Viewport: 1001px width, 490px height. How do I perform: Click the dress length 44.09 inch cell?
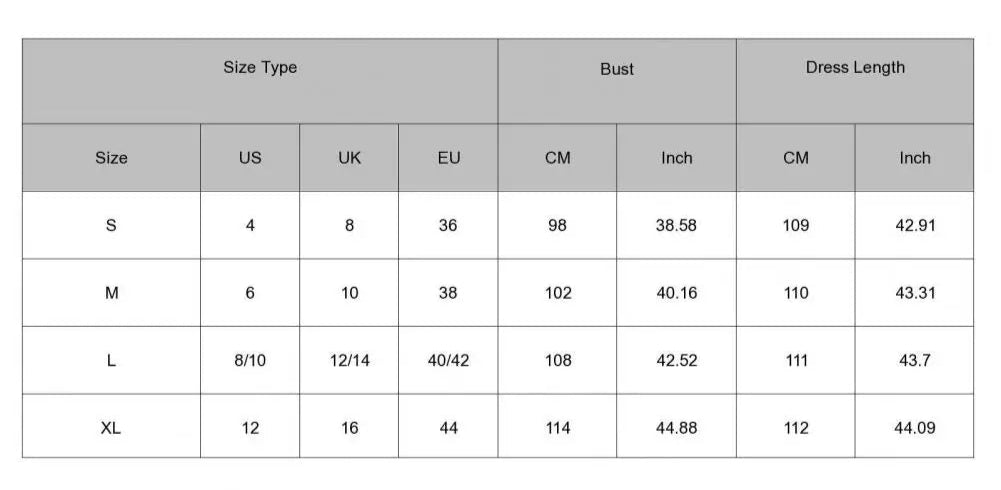915,428
